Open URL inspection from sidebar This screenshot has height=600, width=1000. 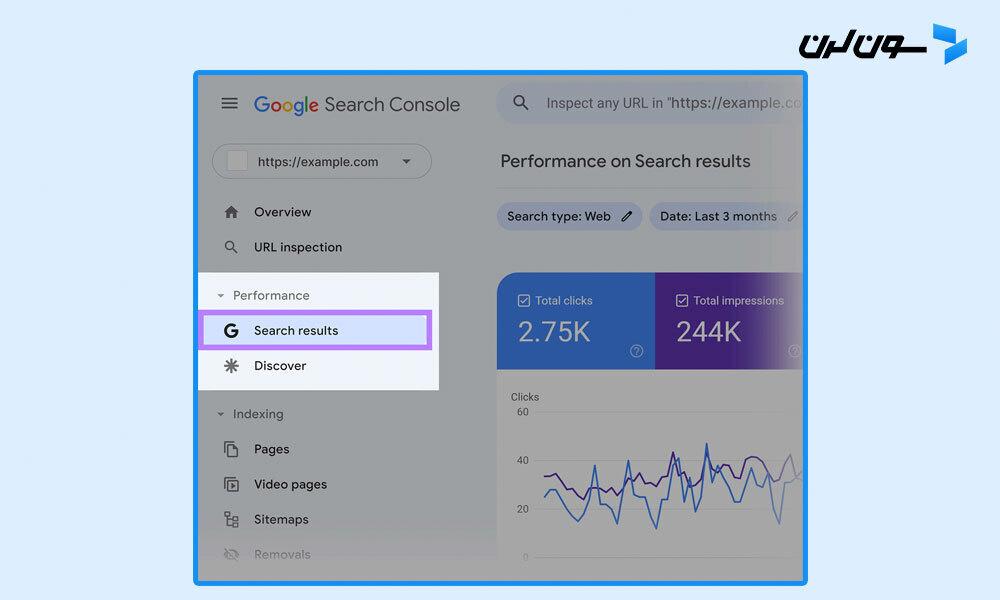pyautogui.click(x=298, y=247)
